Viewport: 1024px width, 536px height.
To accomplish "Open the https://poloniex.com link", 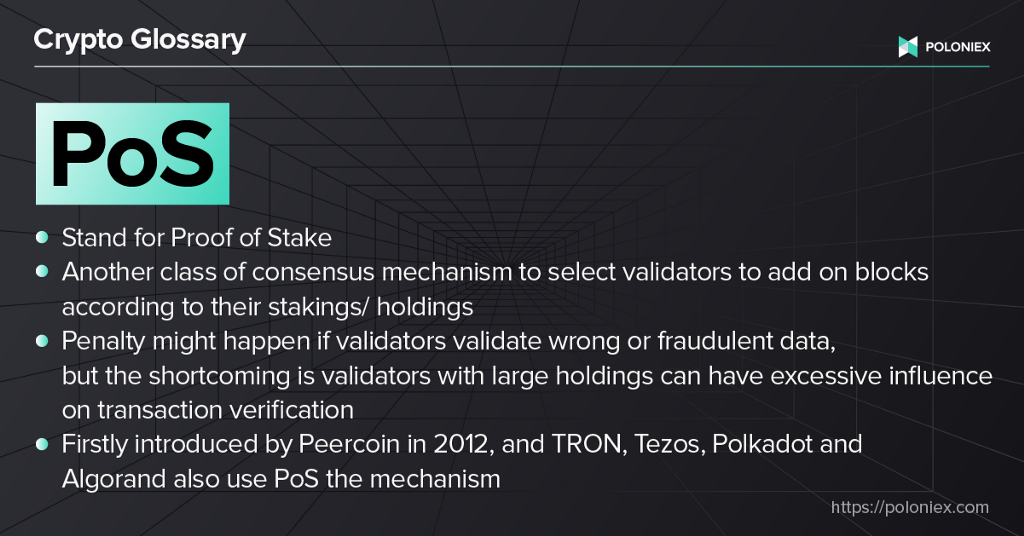I will (910, 507).
